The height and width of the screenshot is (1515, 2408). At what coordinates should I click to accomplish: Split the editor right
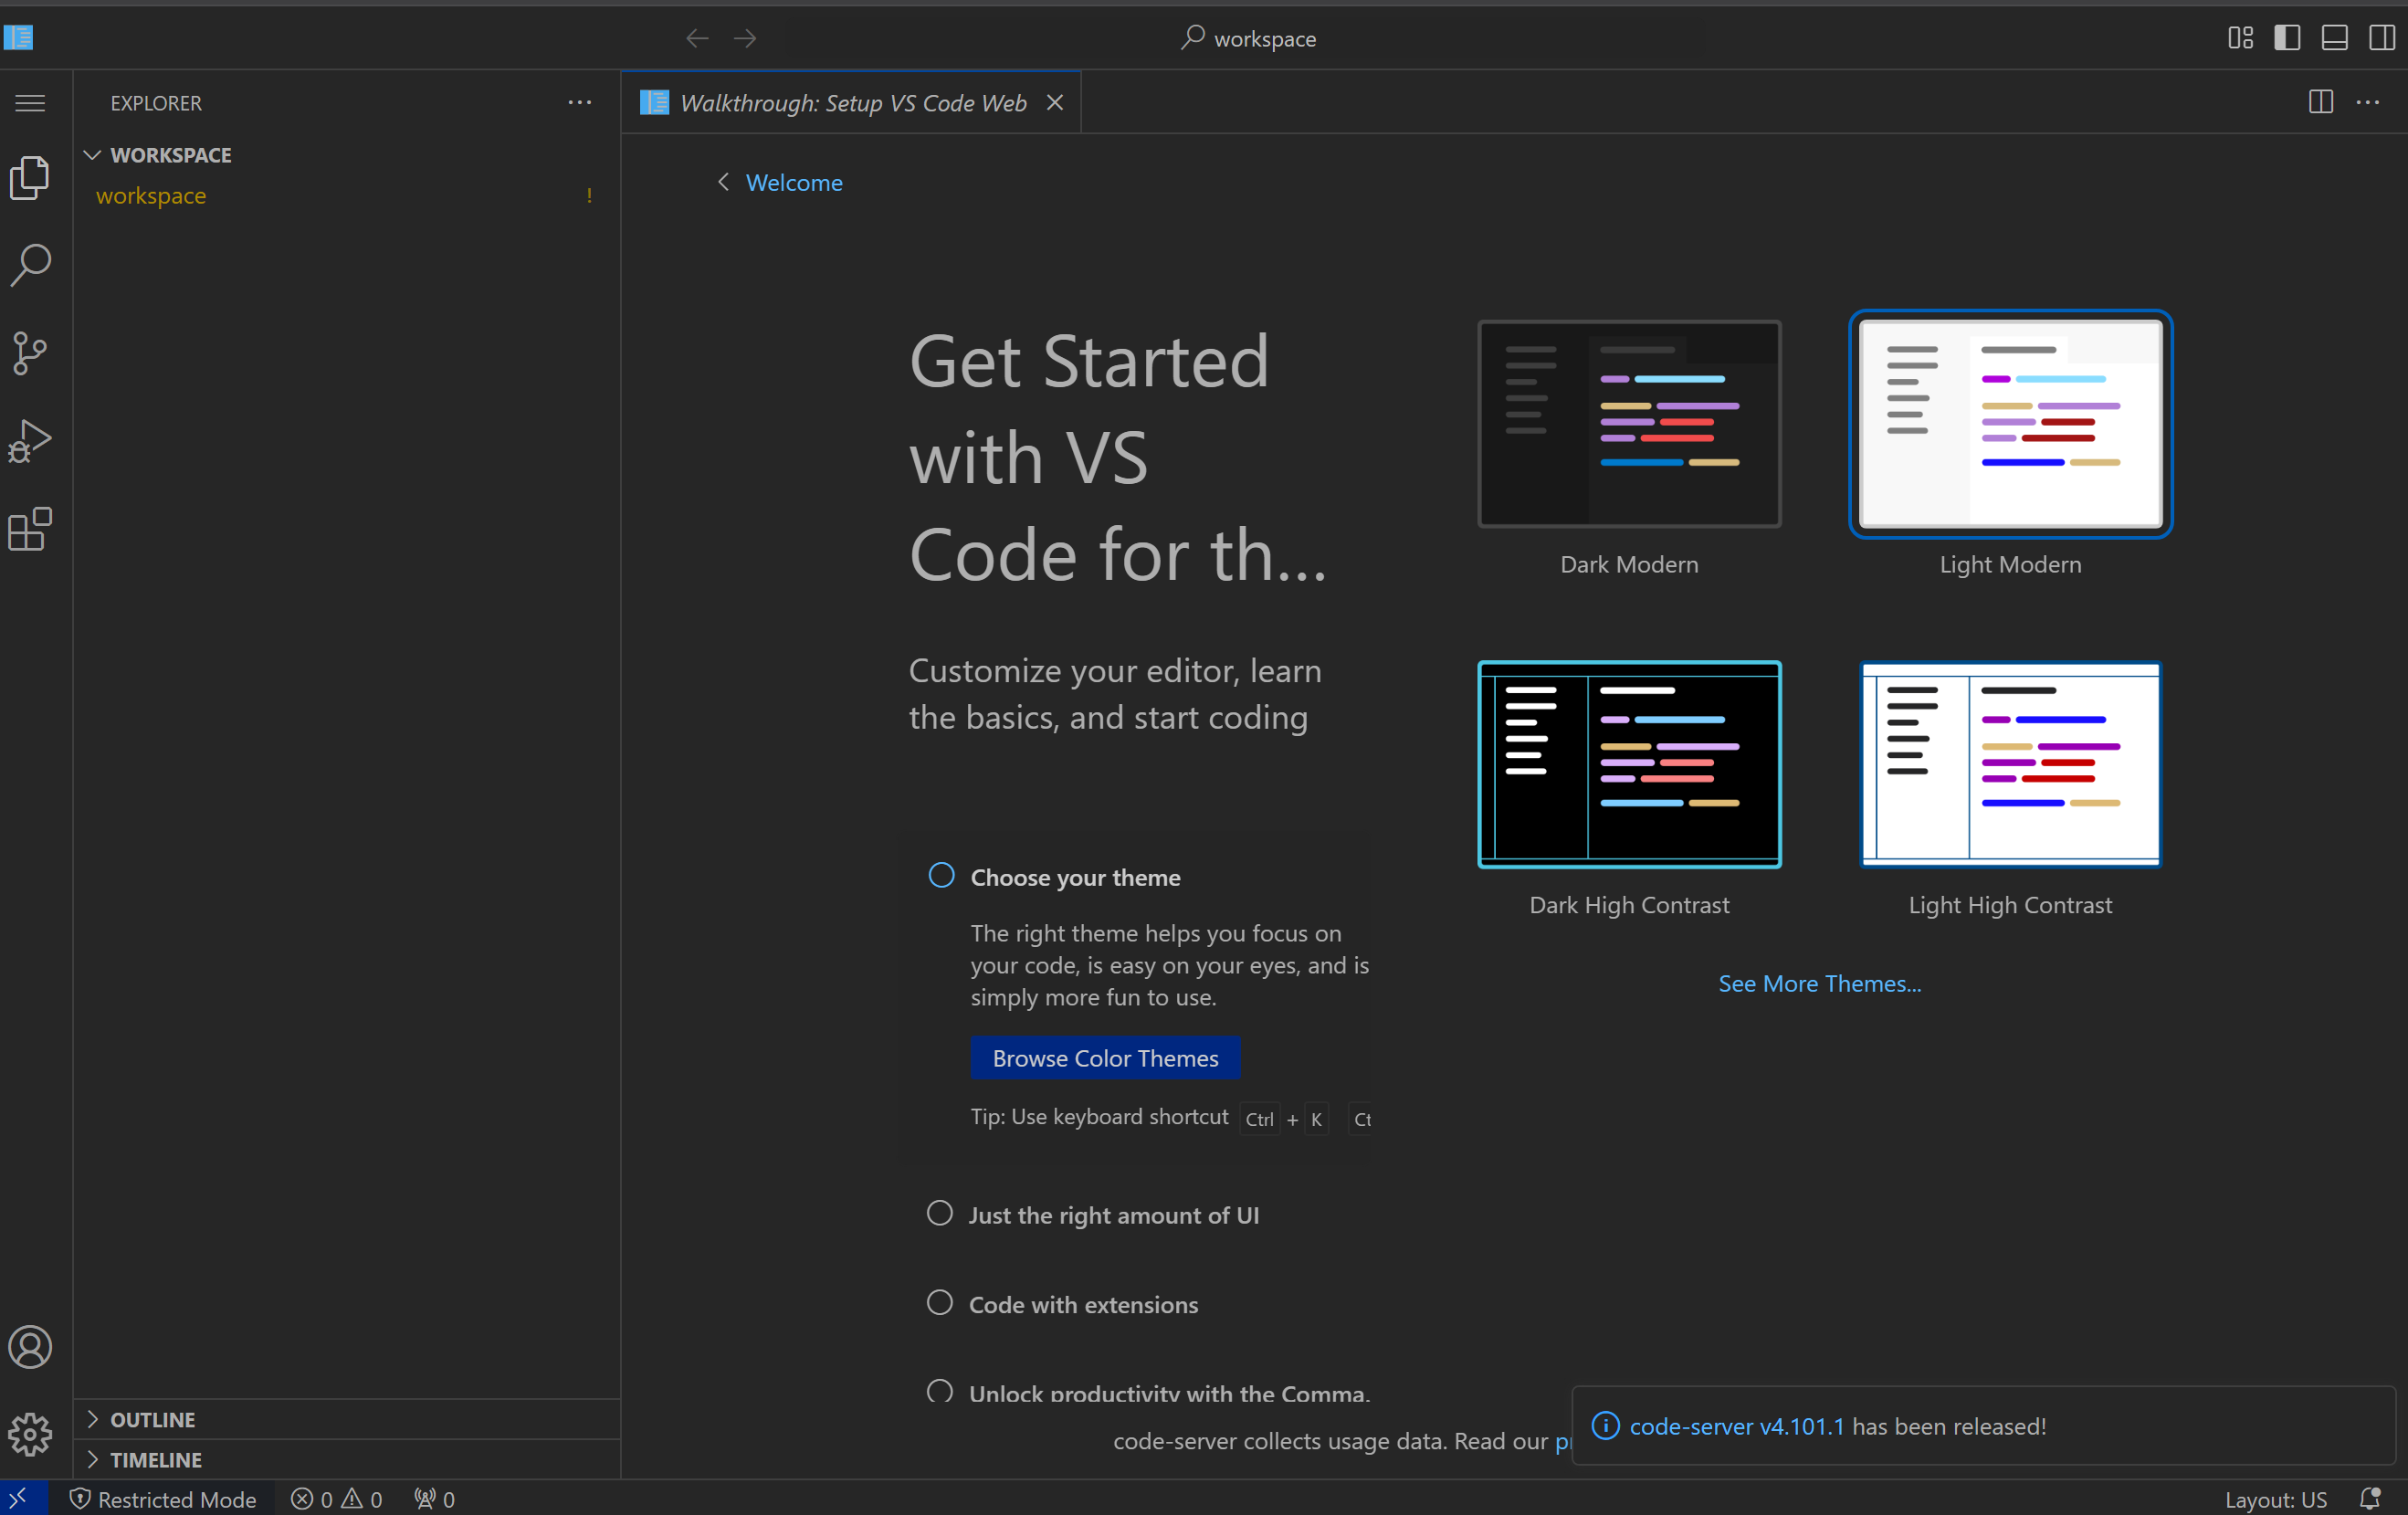point(2321,102)
